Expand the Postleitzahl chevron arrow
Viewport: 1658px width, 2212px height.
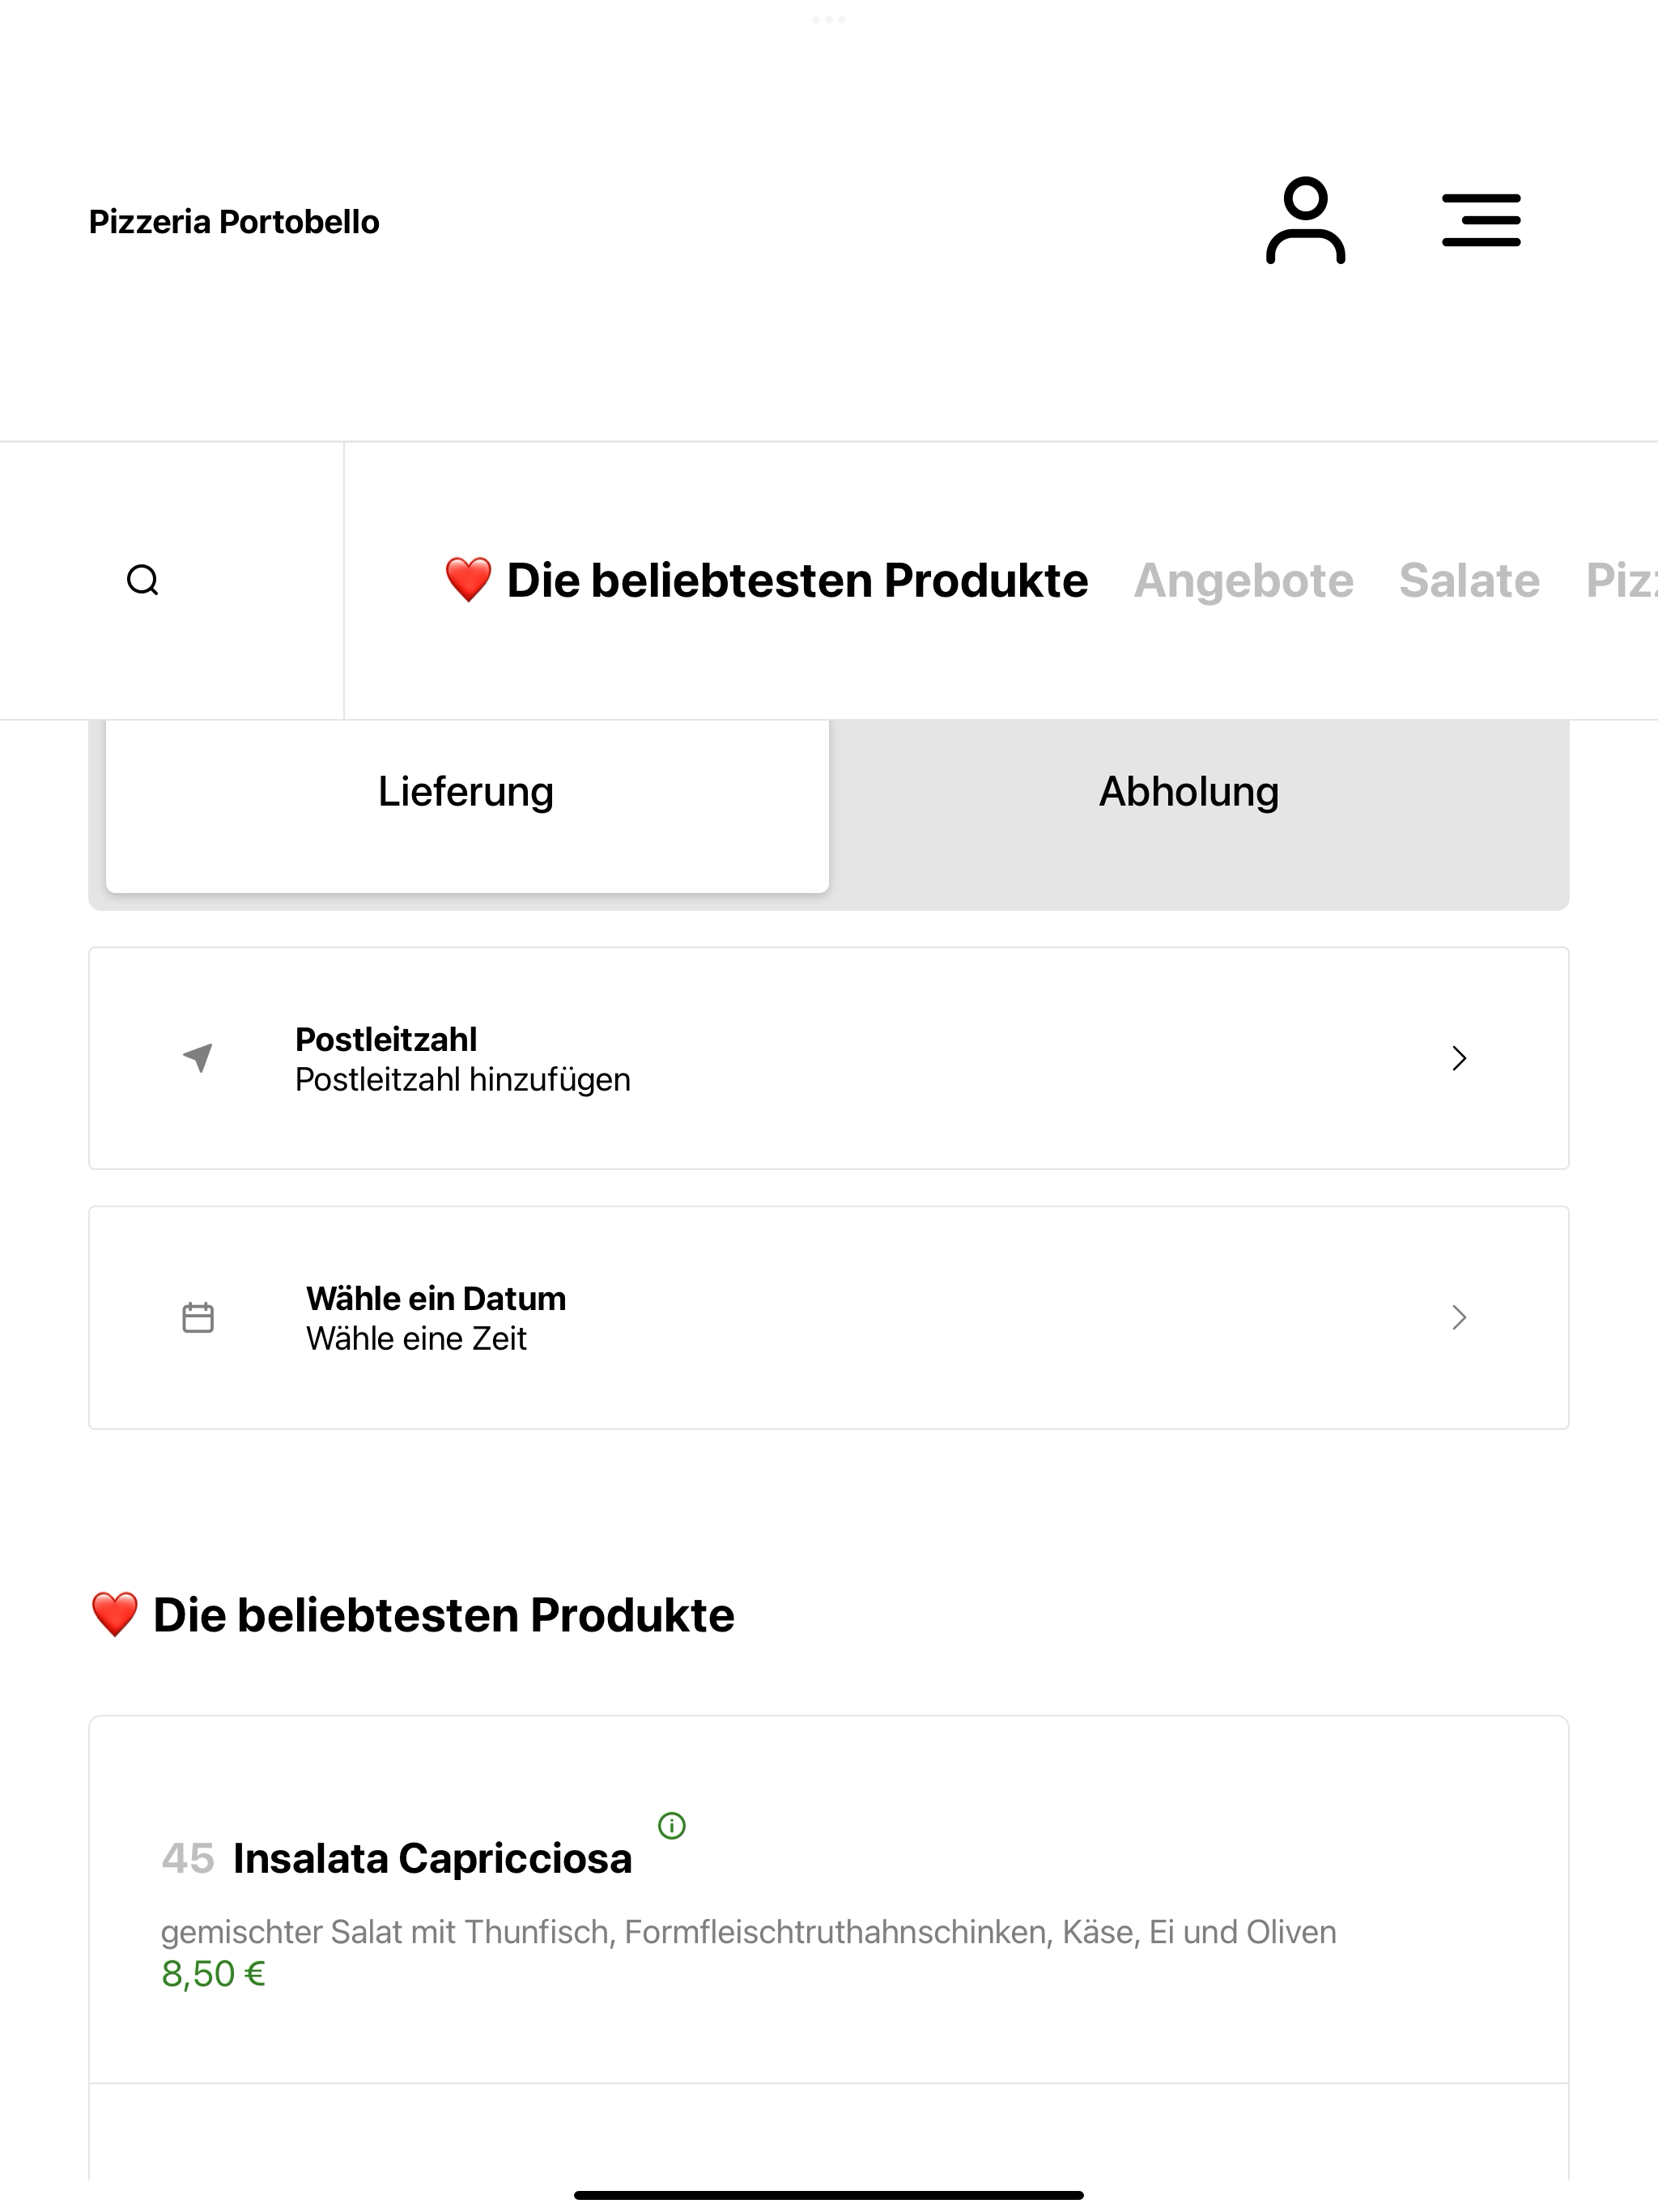pyautogui.click(x=1459, y=1058)
